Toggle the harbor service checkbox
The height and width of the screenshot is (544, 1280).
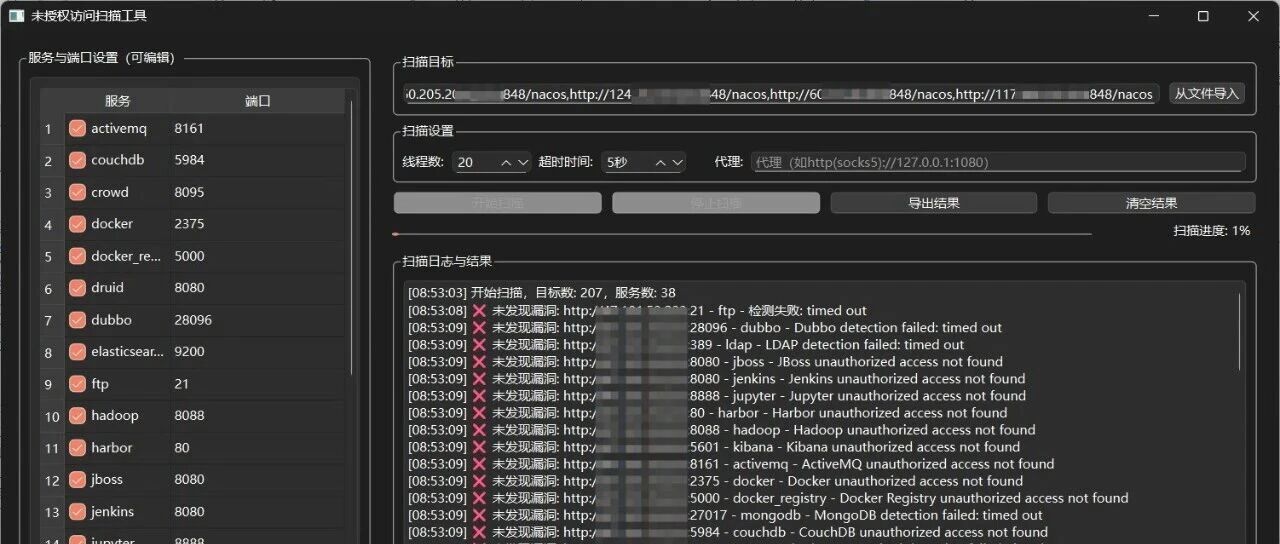click(x=77, y=448)
